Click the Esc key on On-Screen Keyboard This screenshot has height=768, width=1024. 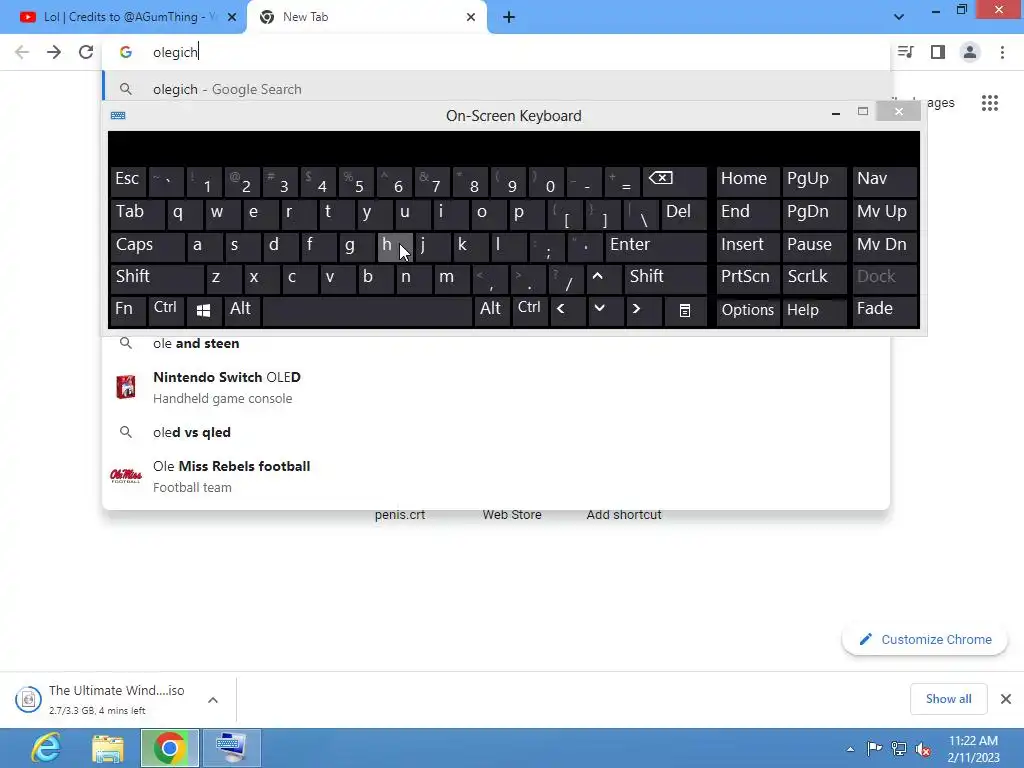[128, 180]
